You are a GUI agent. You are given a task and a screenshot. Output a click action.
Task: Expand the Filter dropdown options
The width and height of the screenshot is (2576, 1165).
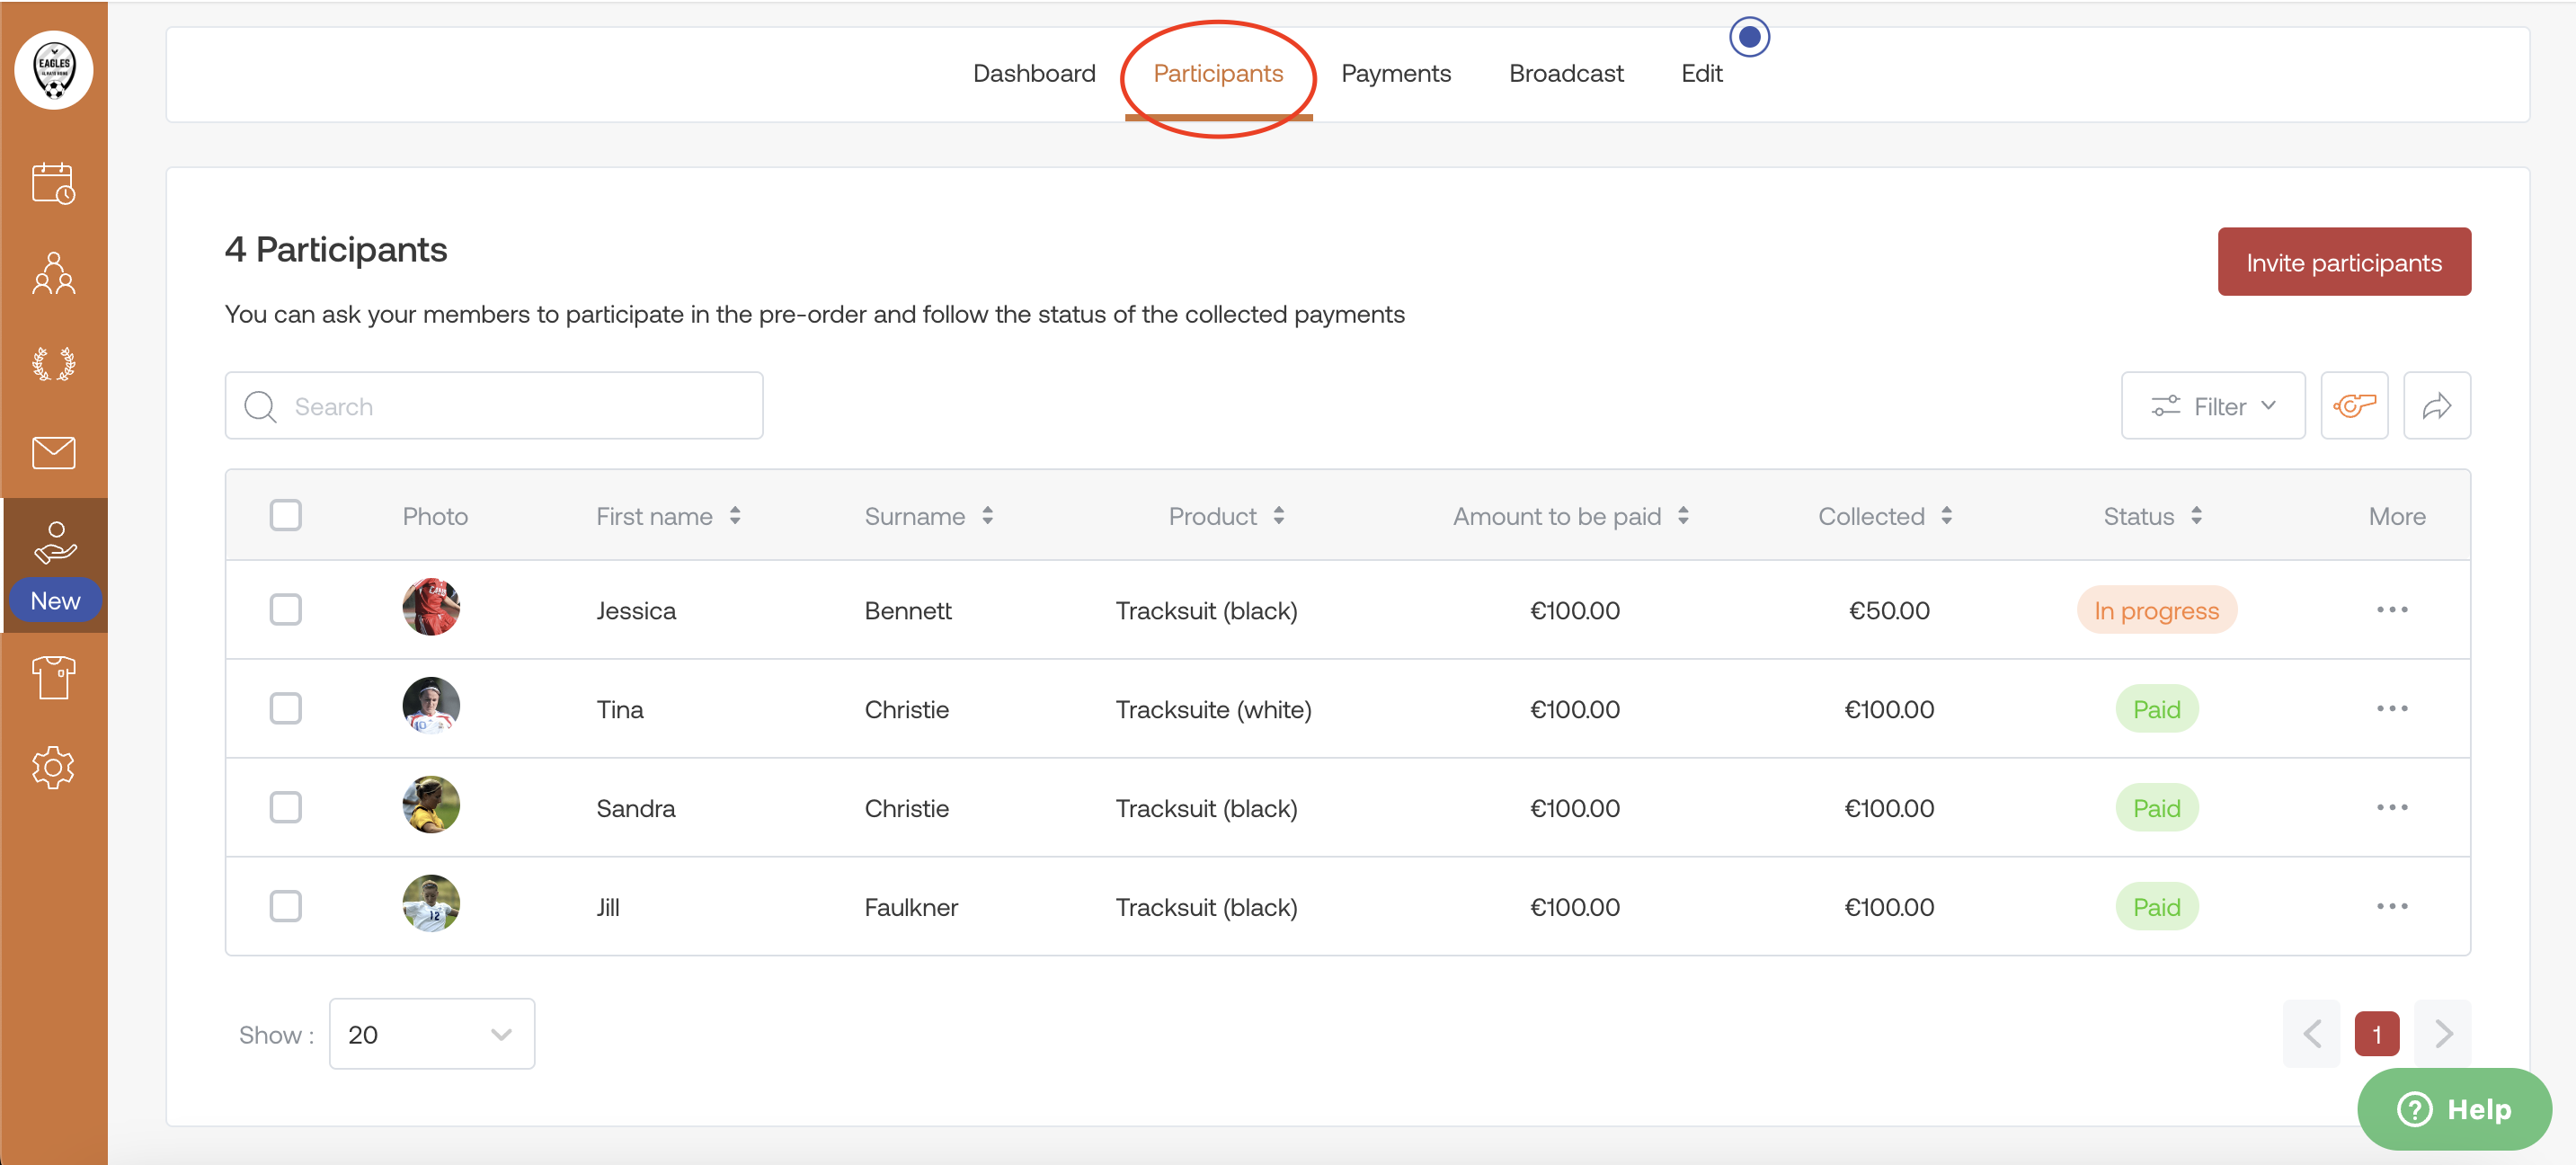pyautogui.click(x=2213, y=405)
